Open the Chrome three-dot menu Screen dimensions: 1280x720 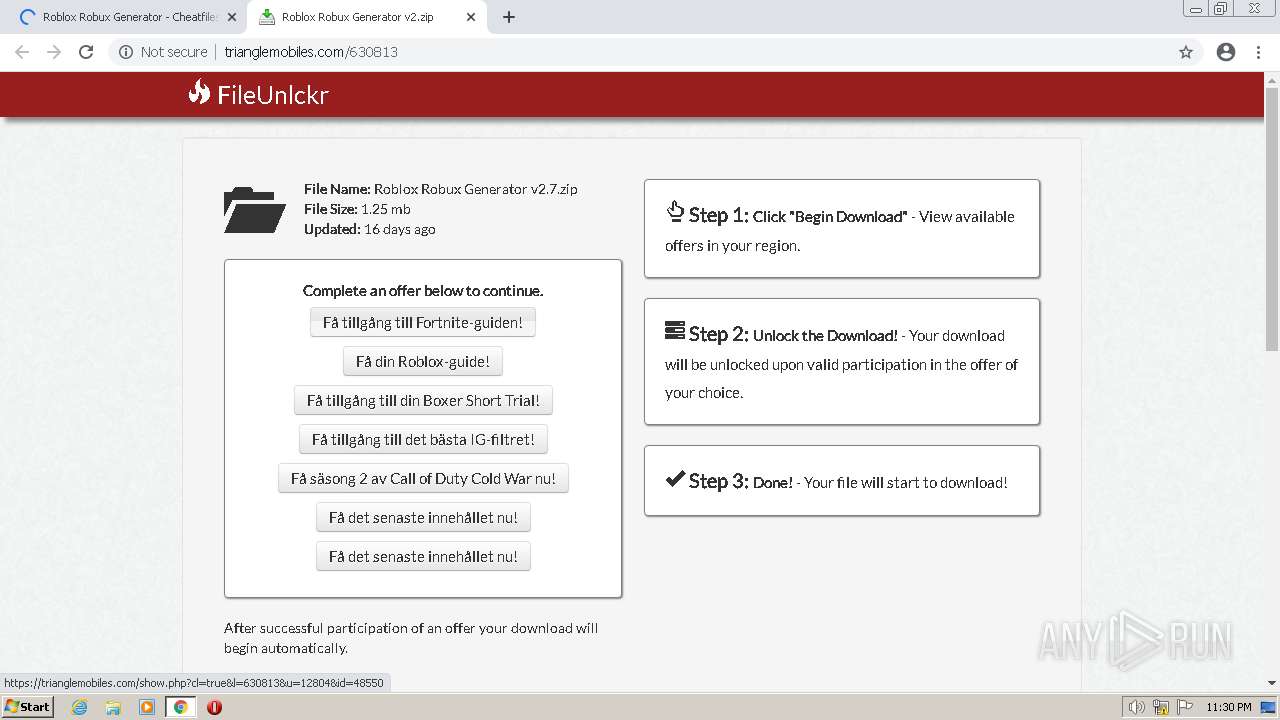coord(1258,52)
